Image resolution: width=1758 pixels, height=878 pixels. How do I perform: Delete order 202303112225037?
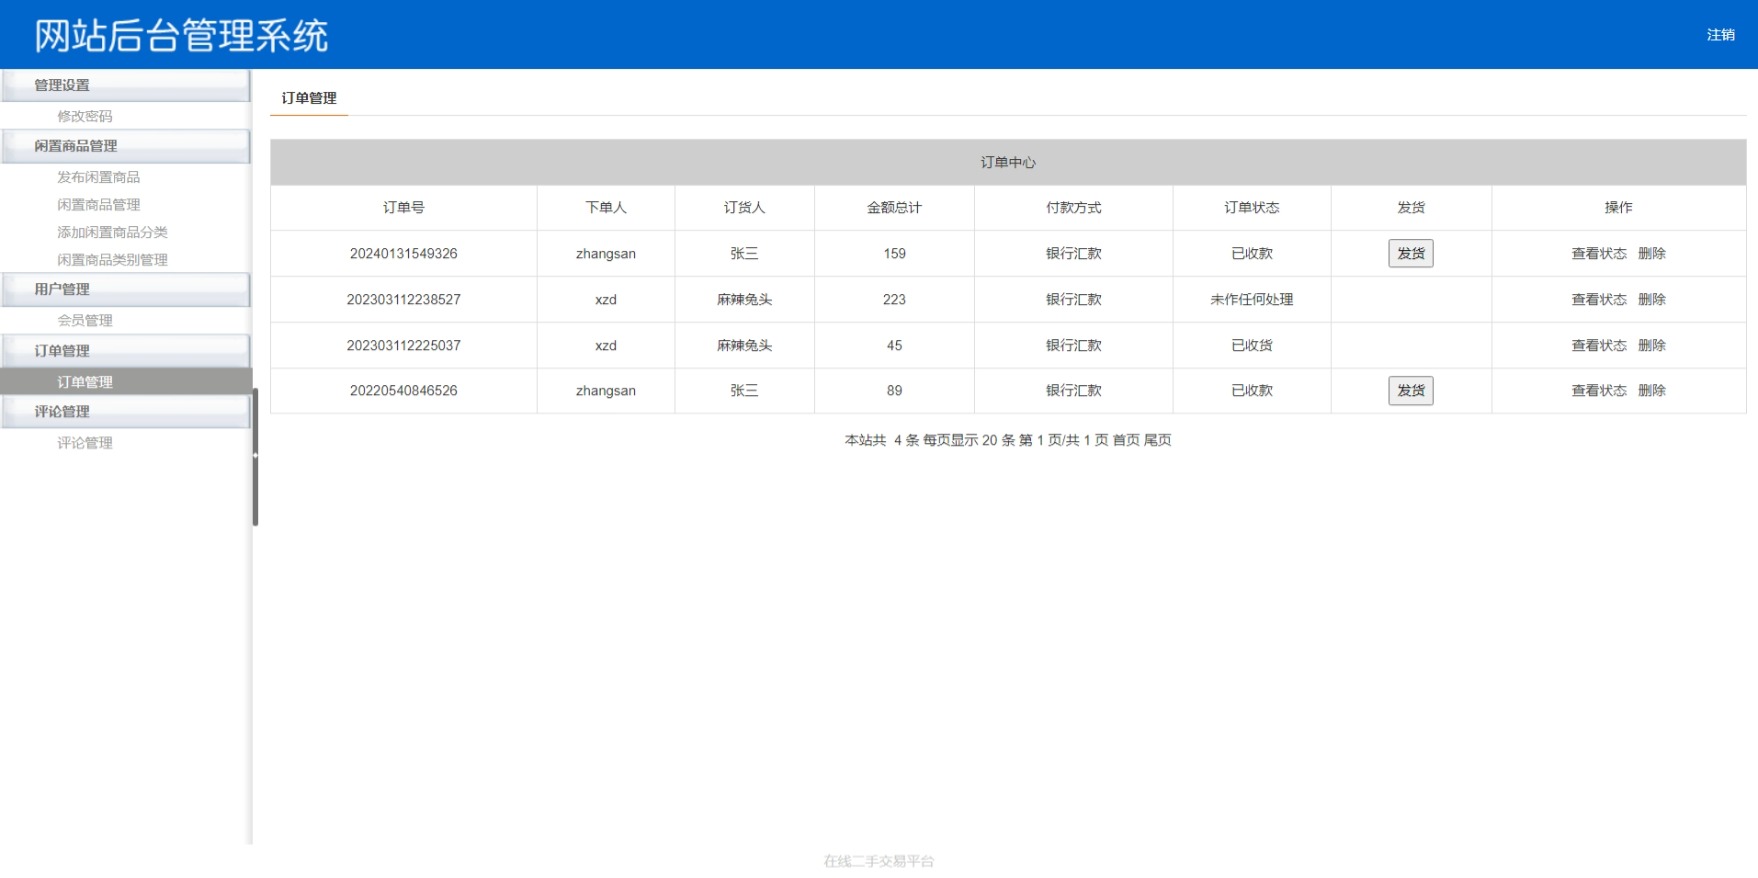[x=1651, y=346]
